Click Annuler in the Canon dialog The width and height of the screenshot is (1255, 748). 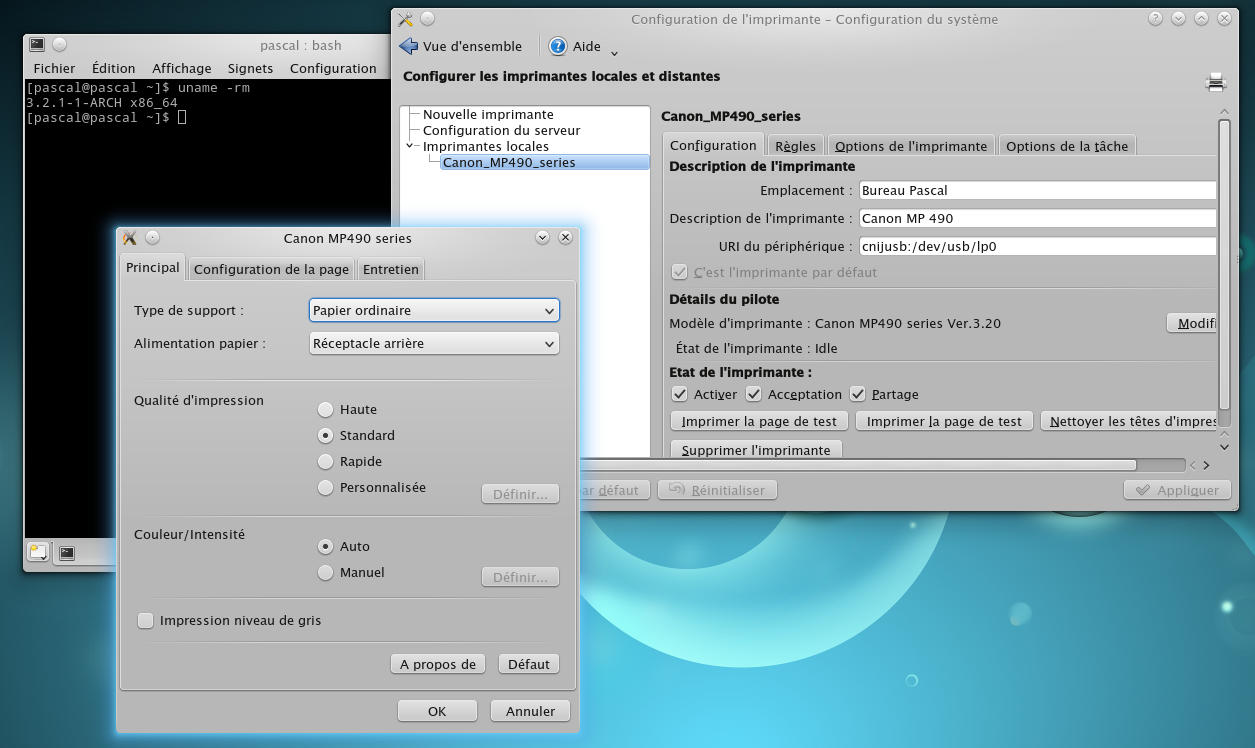530,711
